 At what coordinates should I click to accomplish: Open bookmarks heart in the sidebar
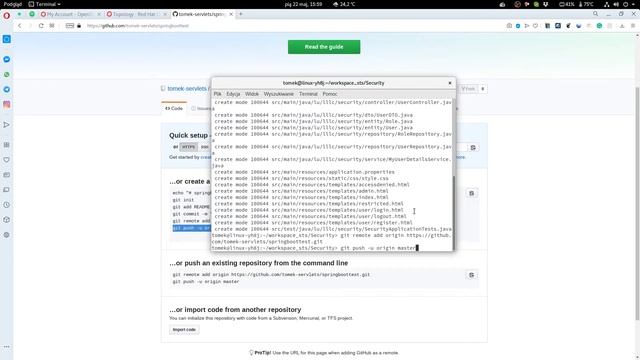click(7, 160)
